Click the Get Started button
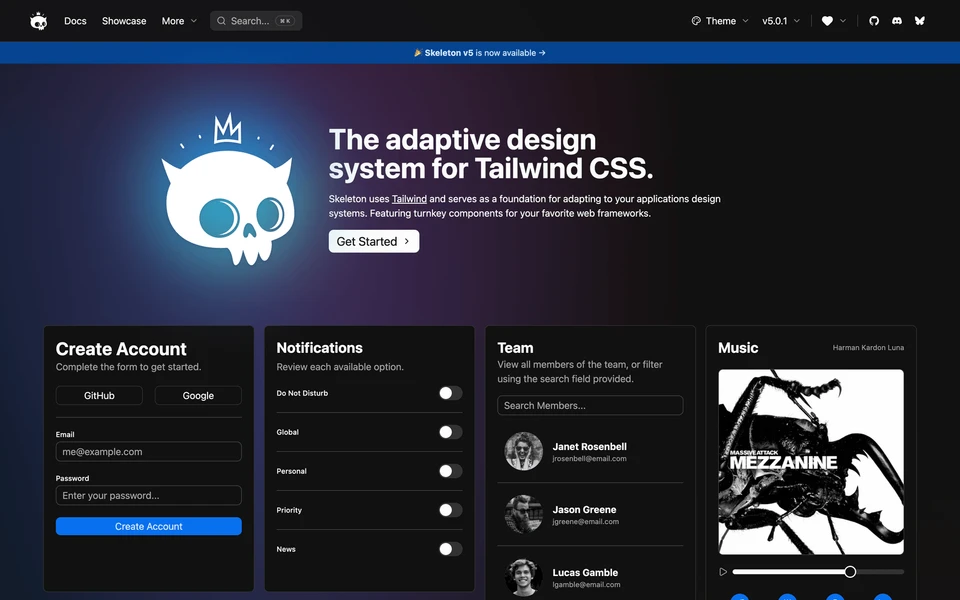Screen dimensions: 960x600 pos(374,241)
